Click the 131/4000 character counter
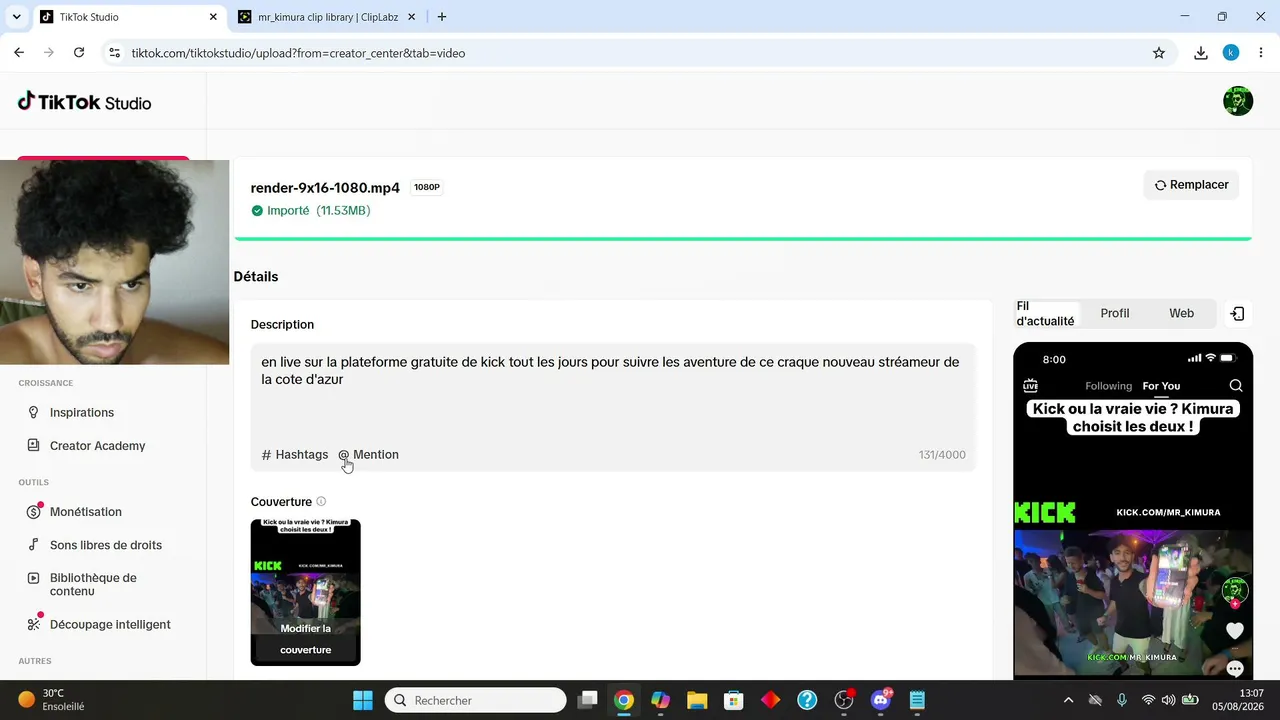Screen dimensions: 1280x720 click(942, 455)
